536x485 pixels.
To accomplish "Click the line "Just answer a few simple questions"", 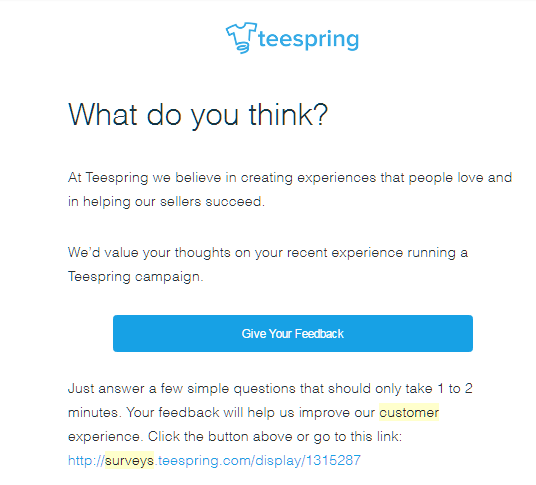I will 270,389.
